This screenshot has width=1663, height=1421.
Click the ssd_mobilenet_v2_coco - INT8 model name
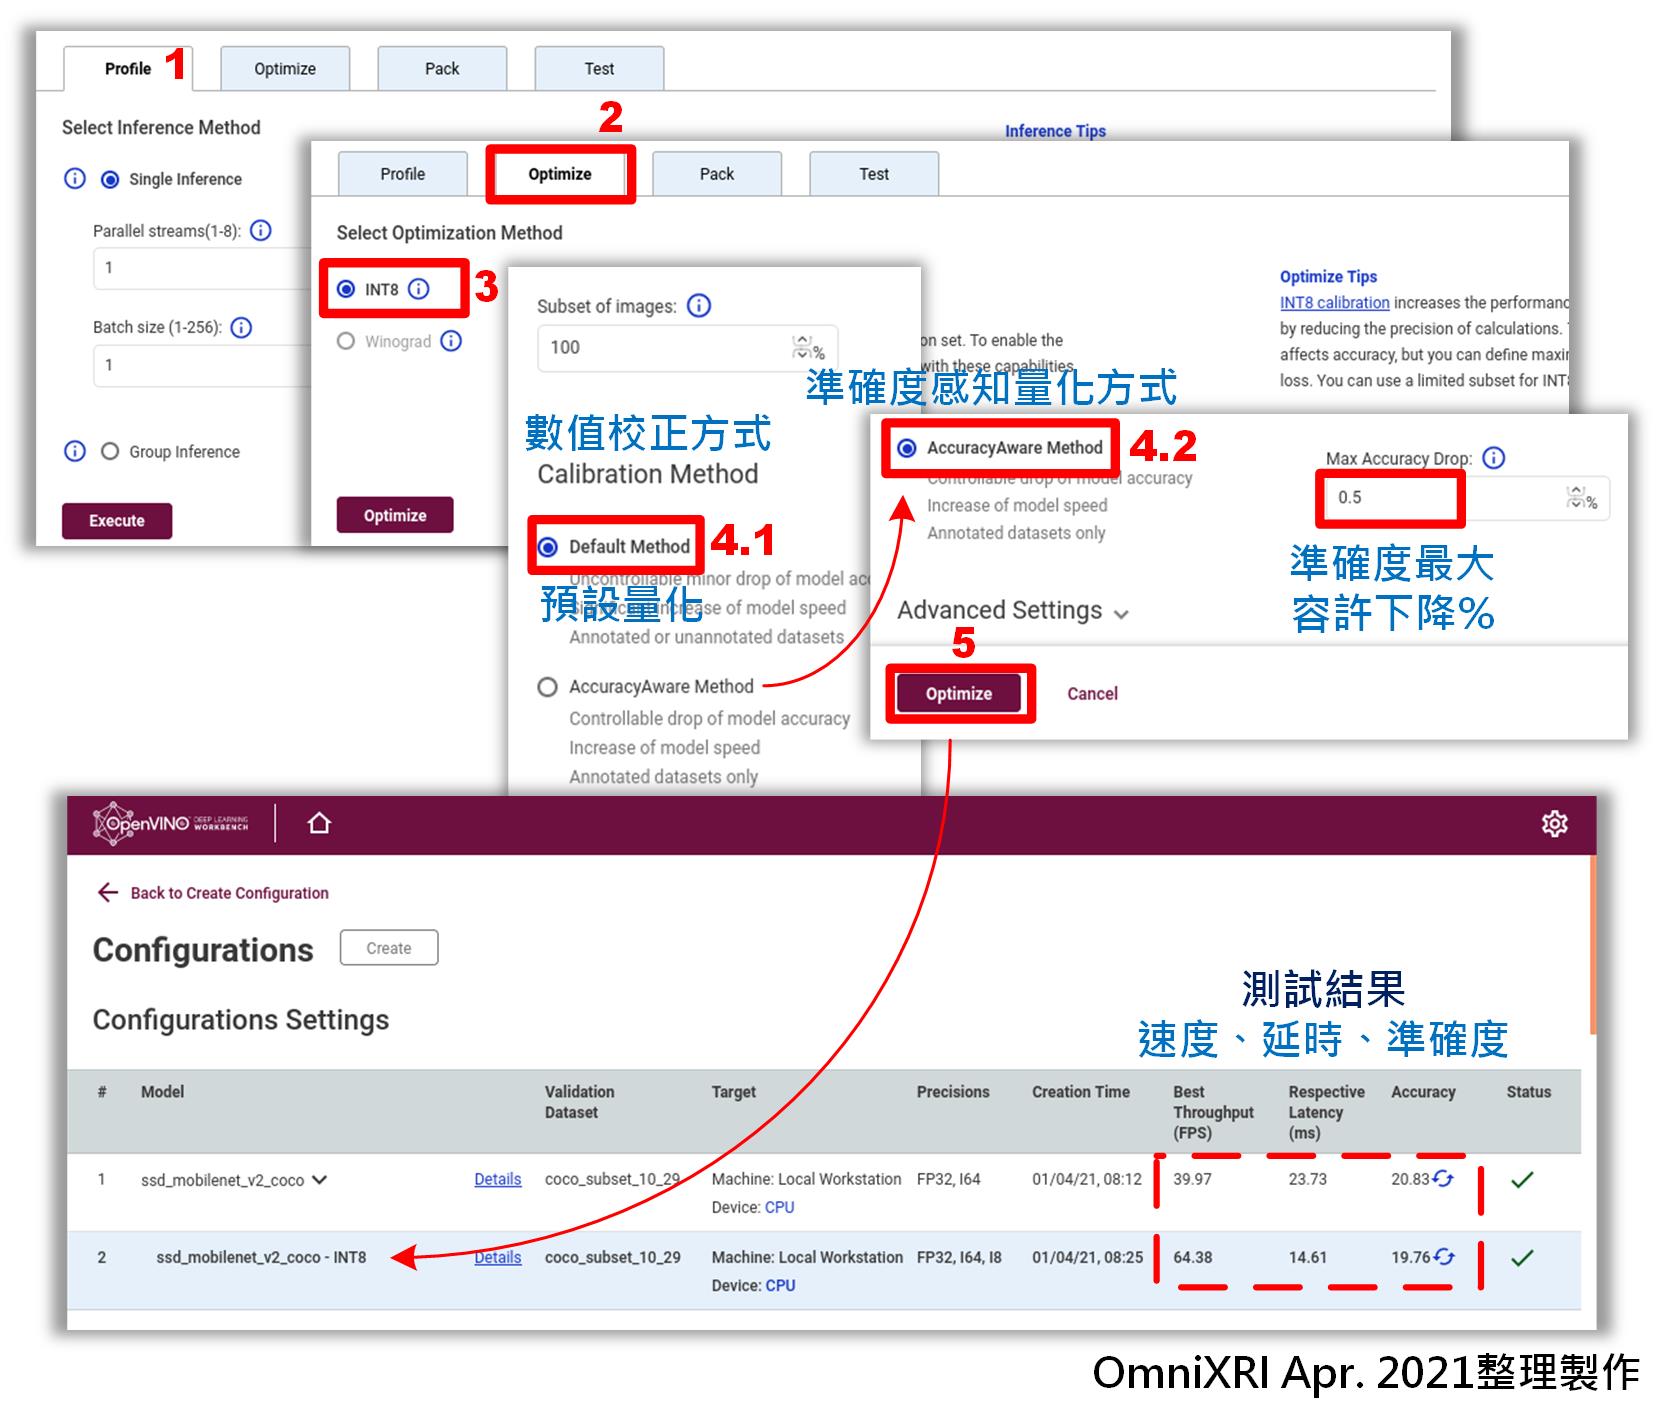click(x=261, y=1257)
